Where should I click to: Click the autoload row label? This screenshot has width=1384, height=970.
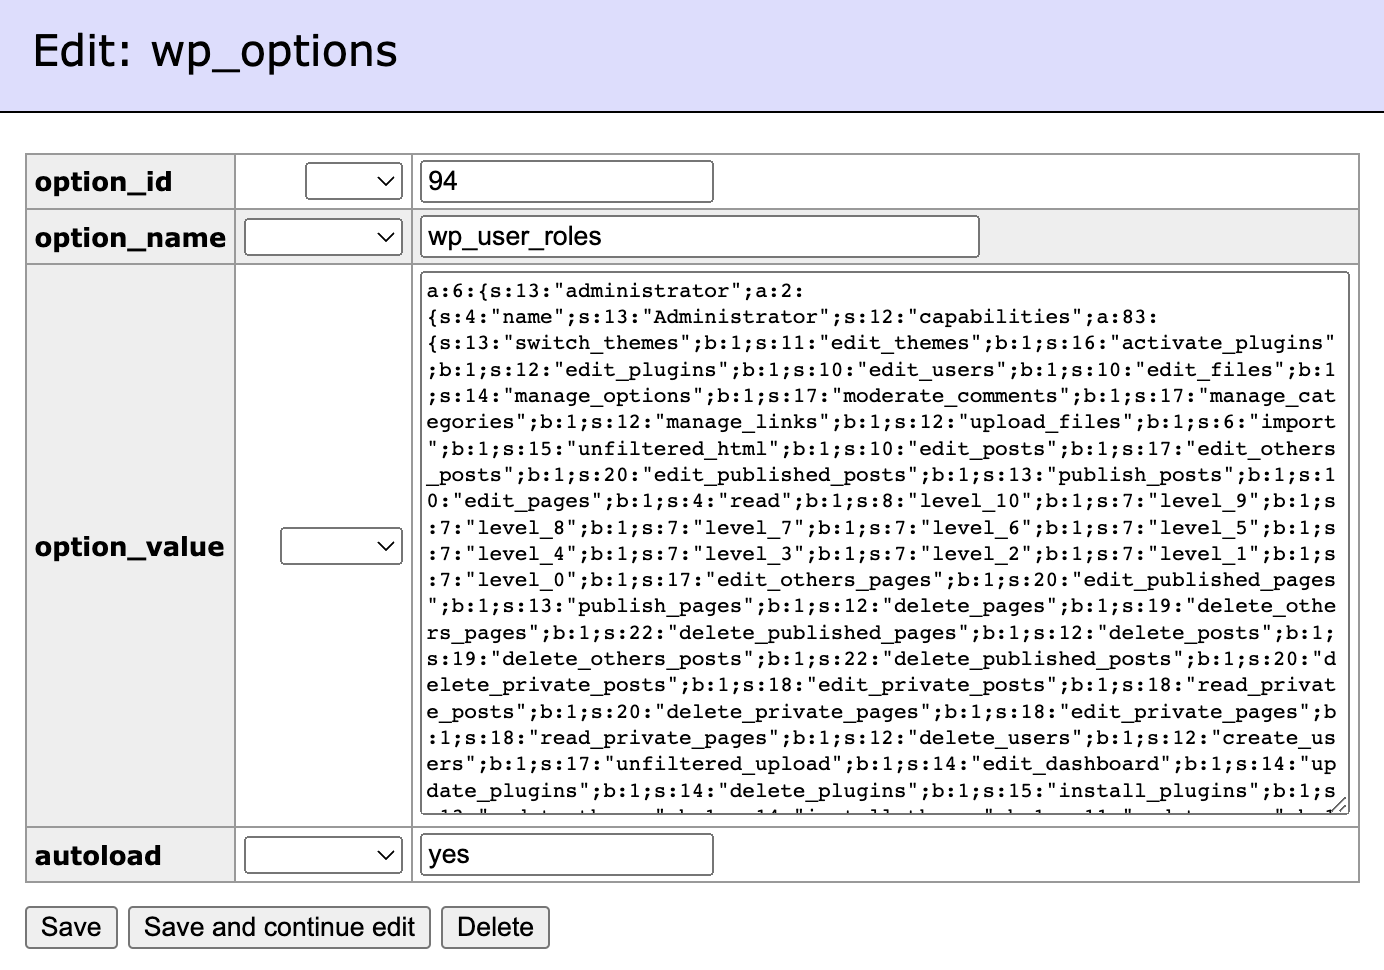[x=98, y=856]
